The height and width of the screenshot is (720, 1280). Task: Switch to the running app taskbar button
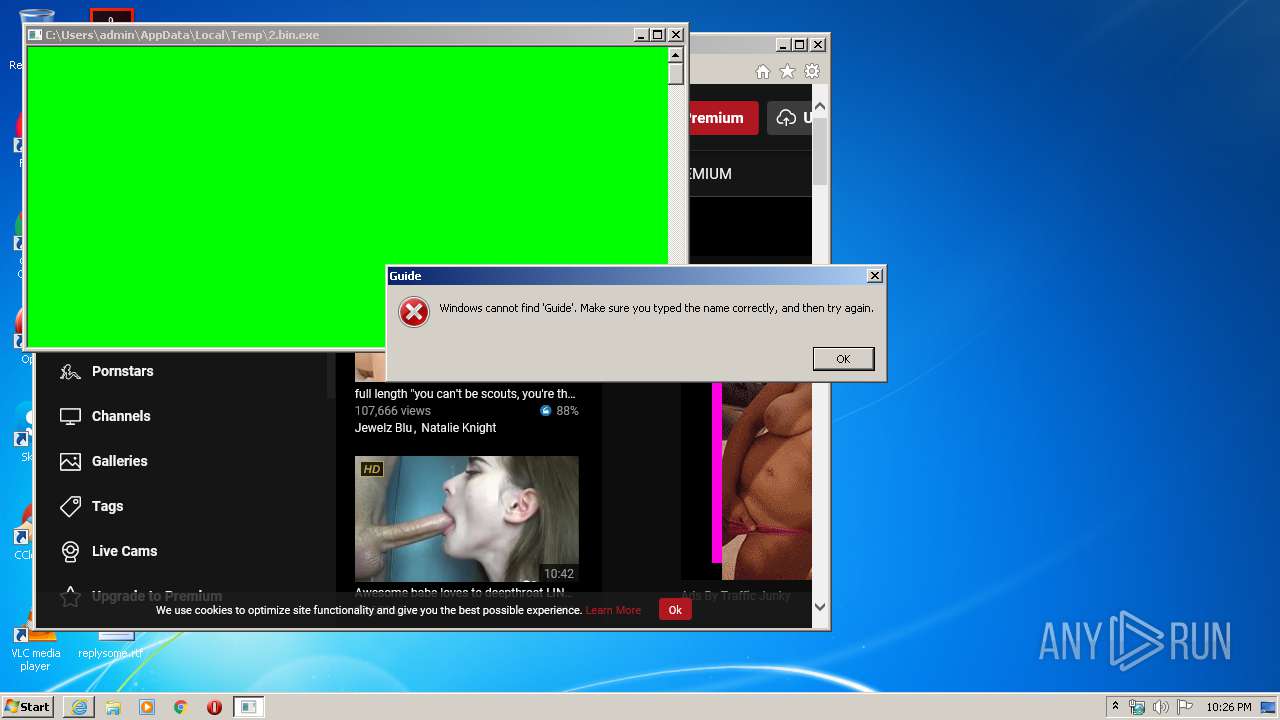(x=248, y=707)
